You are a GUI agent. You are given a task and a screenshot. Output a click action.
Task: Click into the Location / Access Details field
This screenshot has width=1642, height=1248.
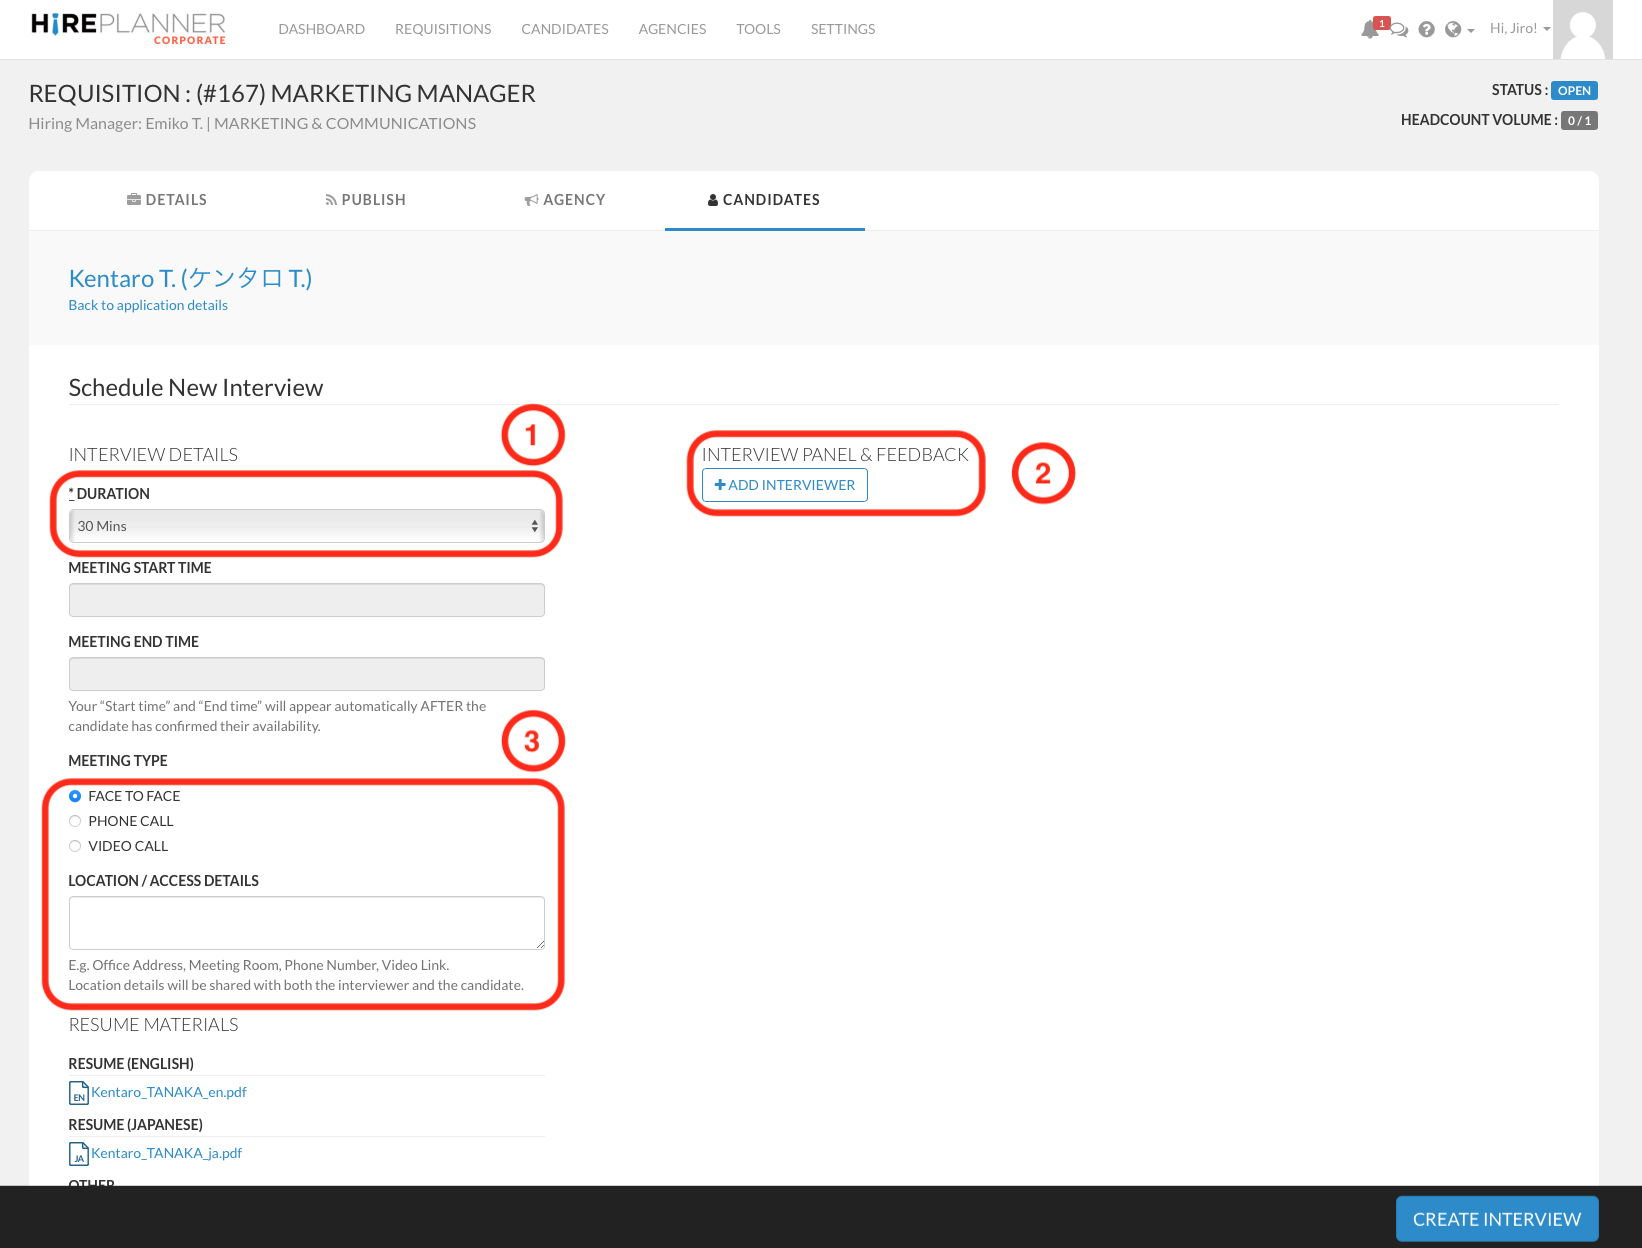pyautogui.click(x=306, y=922)
